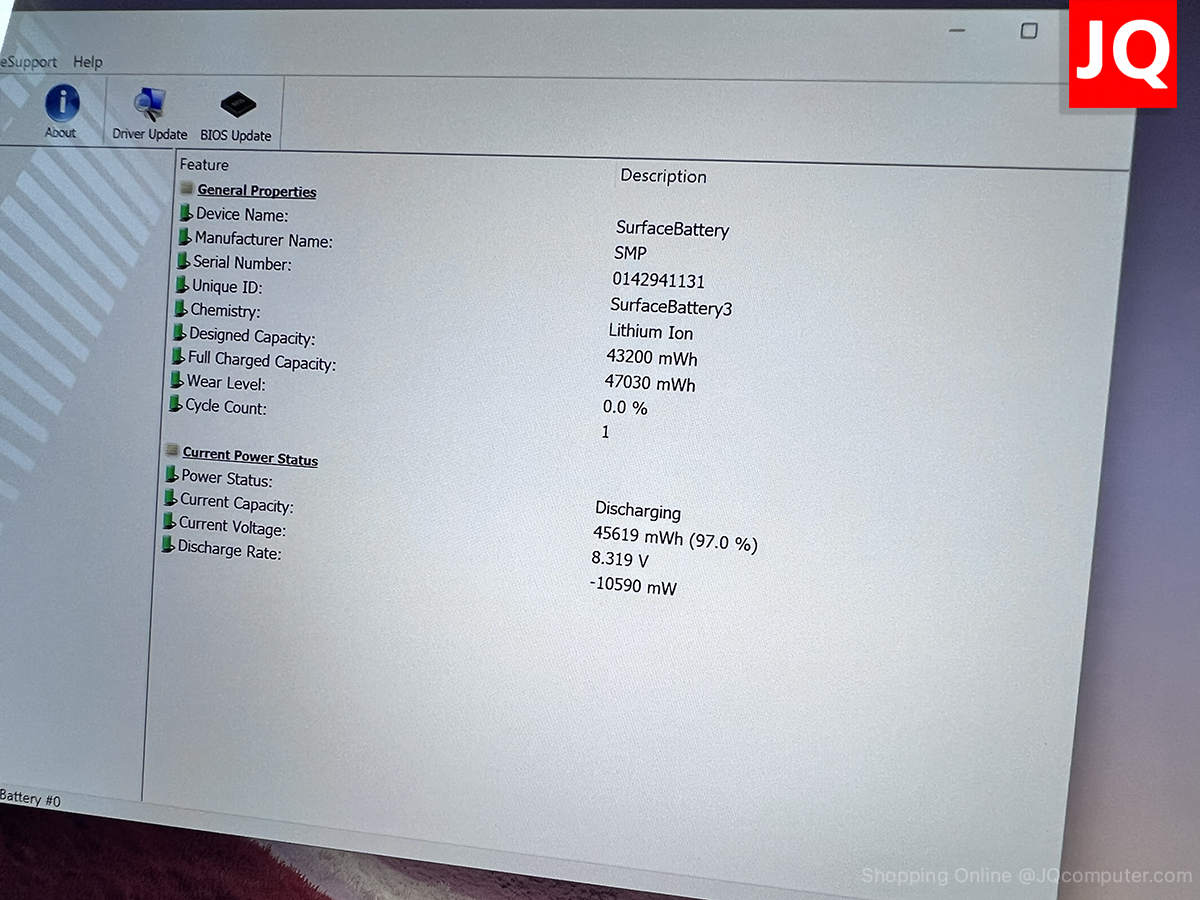This screenshot has height=900, width=1200.
Task: Select the Wear Level label
Action: click(x=226, y=383)
